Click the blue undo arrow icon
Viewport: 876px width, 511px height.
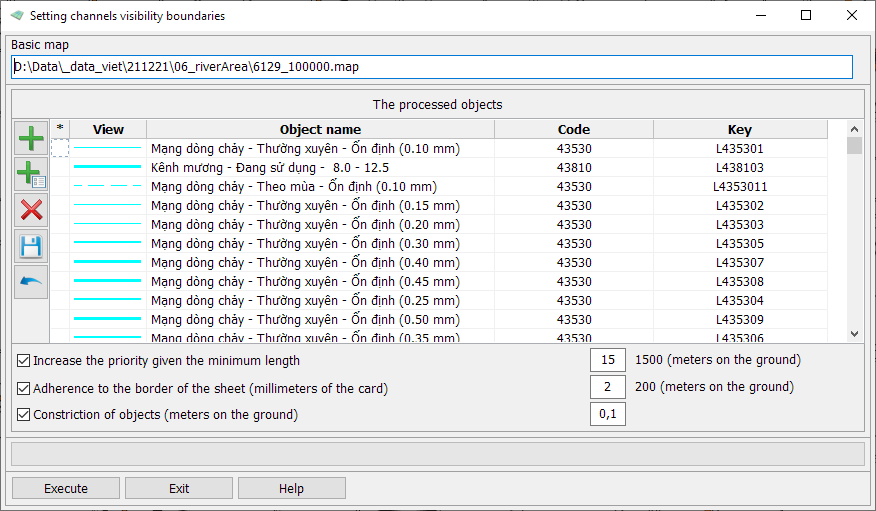coord(31,282)
